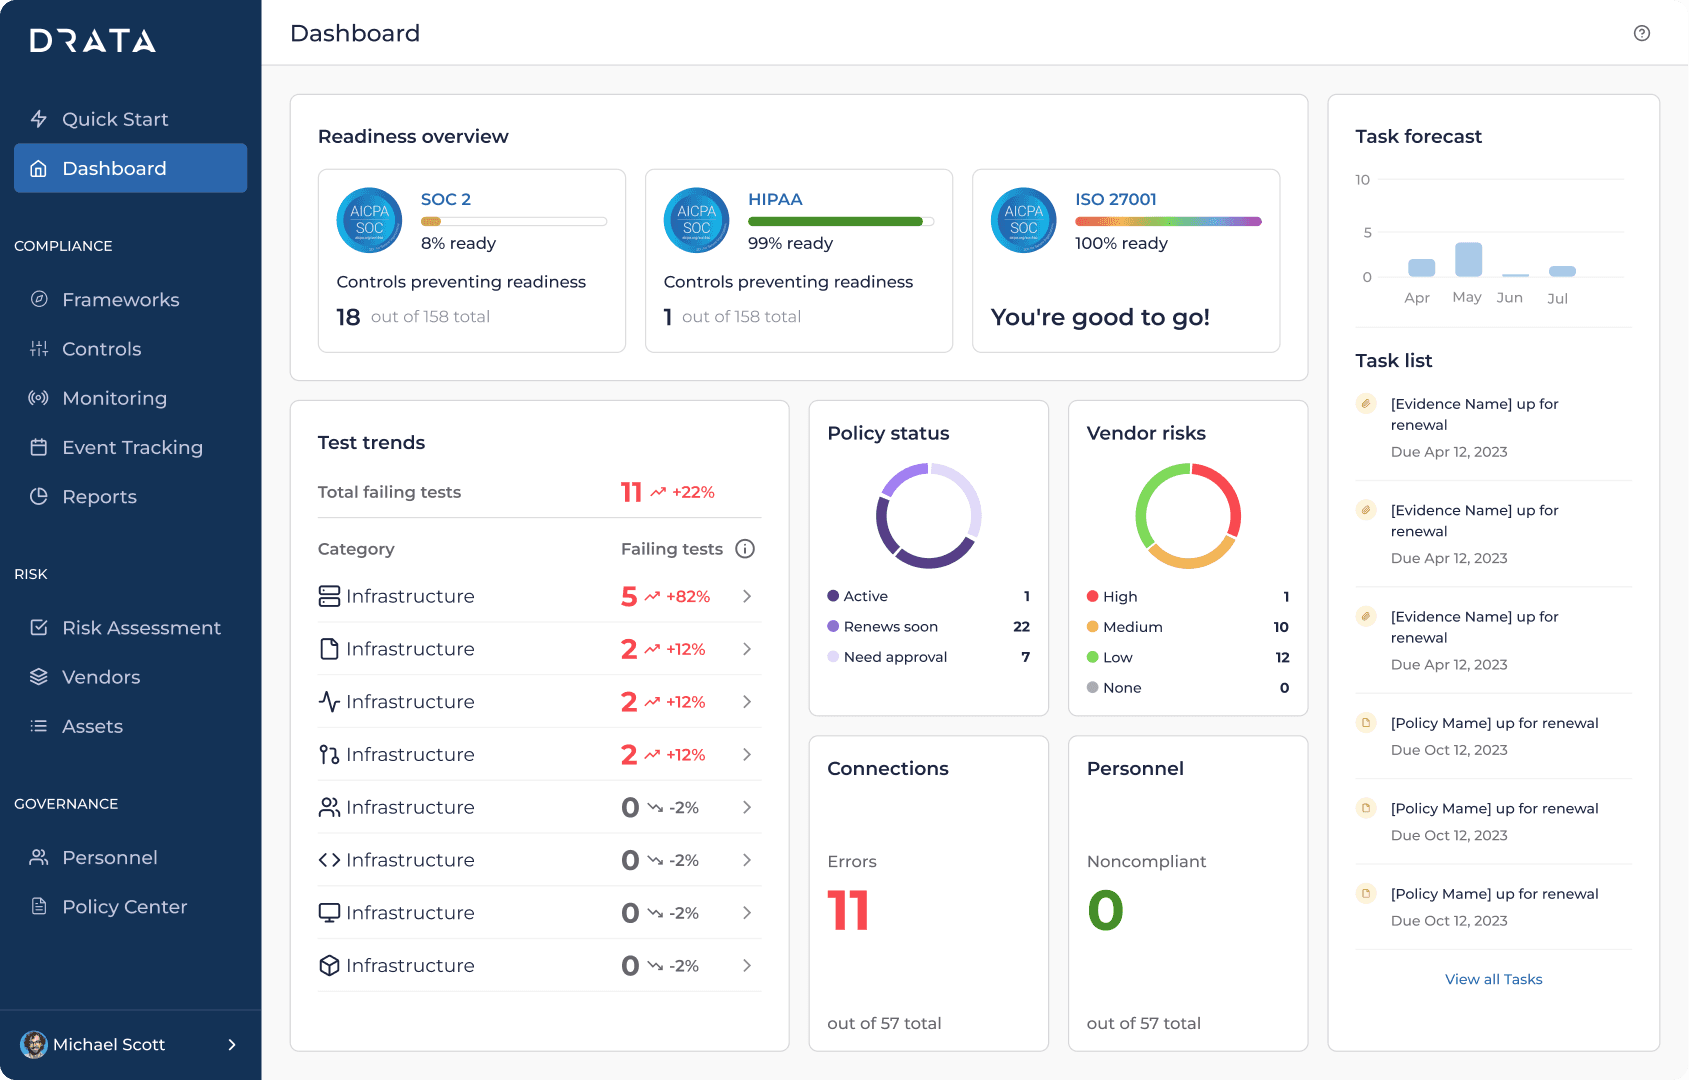
Task: Click the document icon in Test trends
Action: (329, 649)
